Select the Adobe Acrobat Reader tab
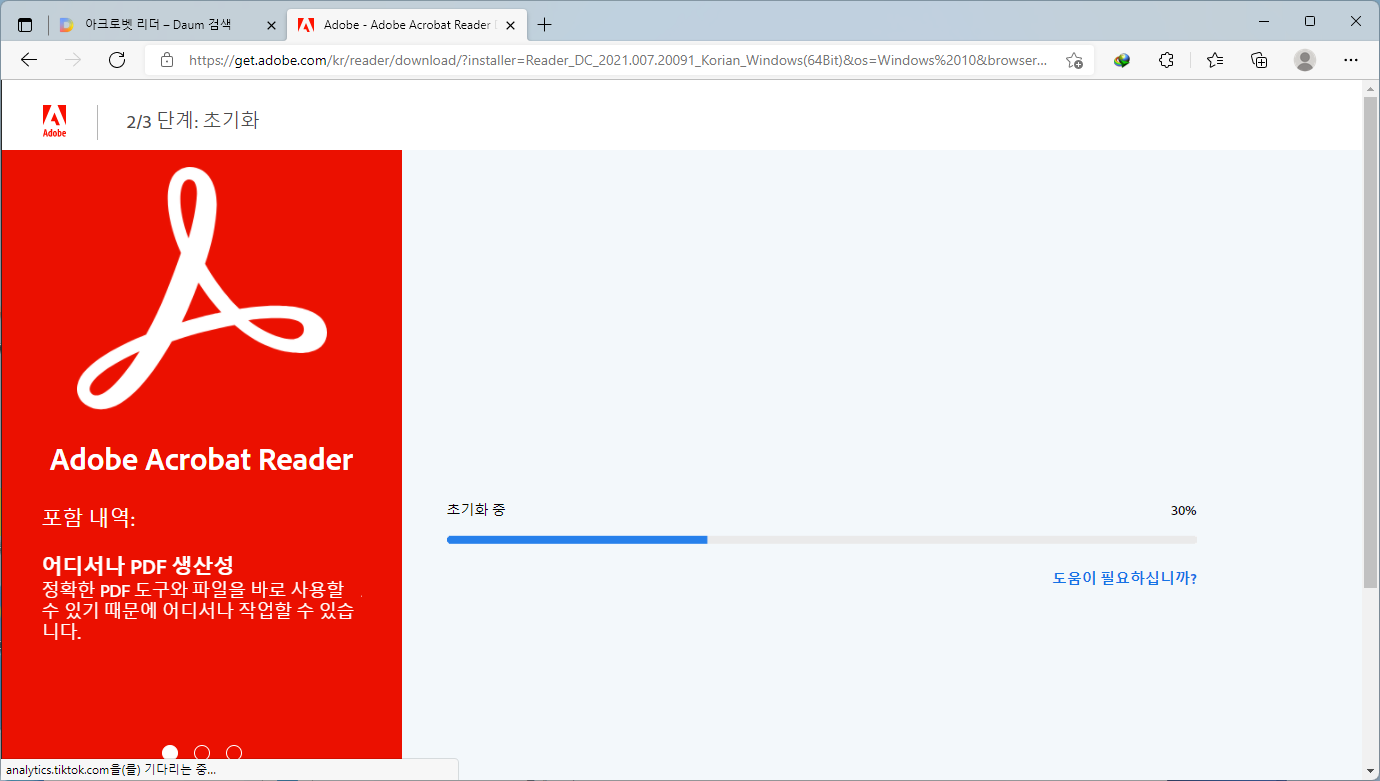The image size is (1380, 781). click(x=407, y=25)
